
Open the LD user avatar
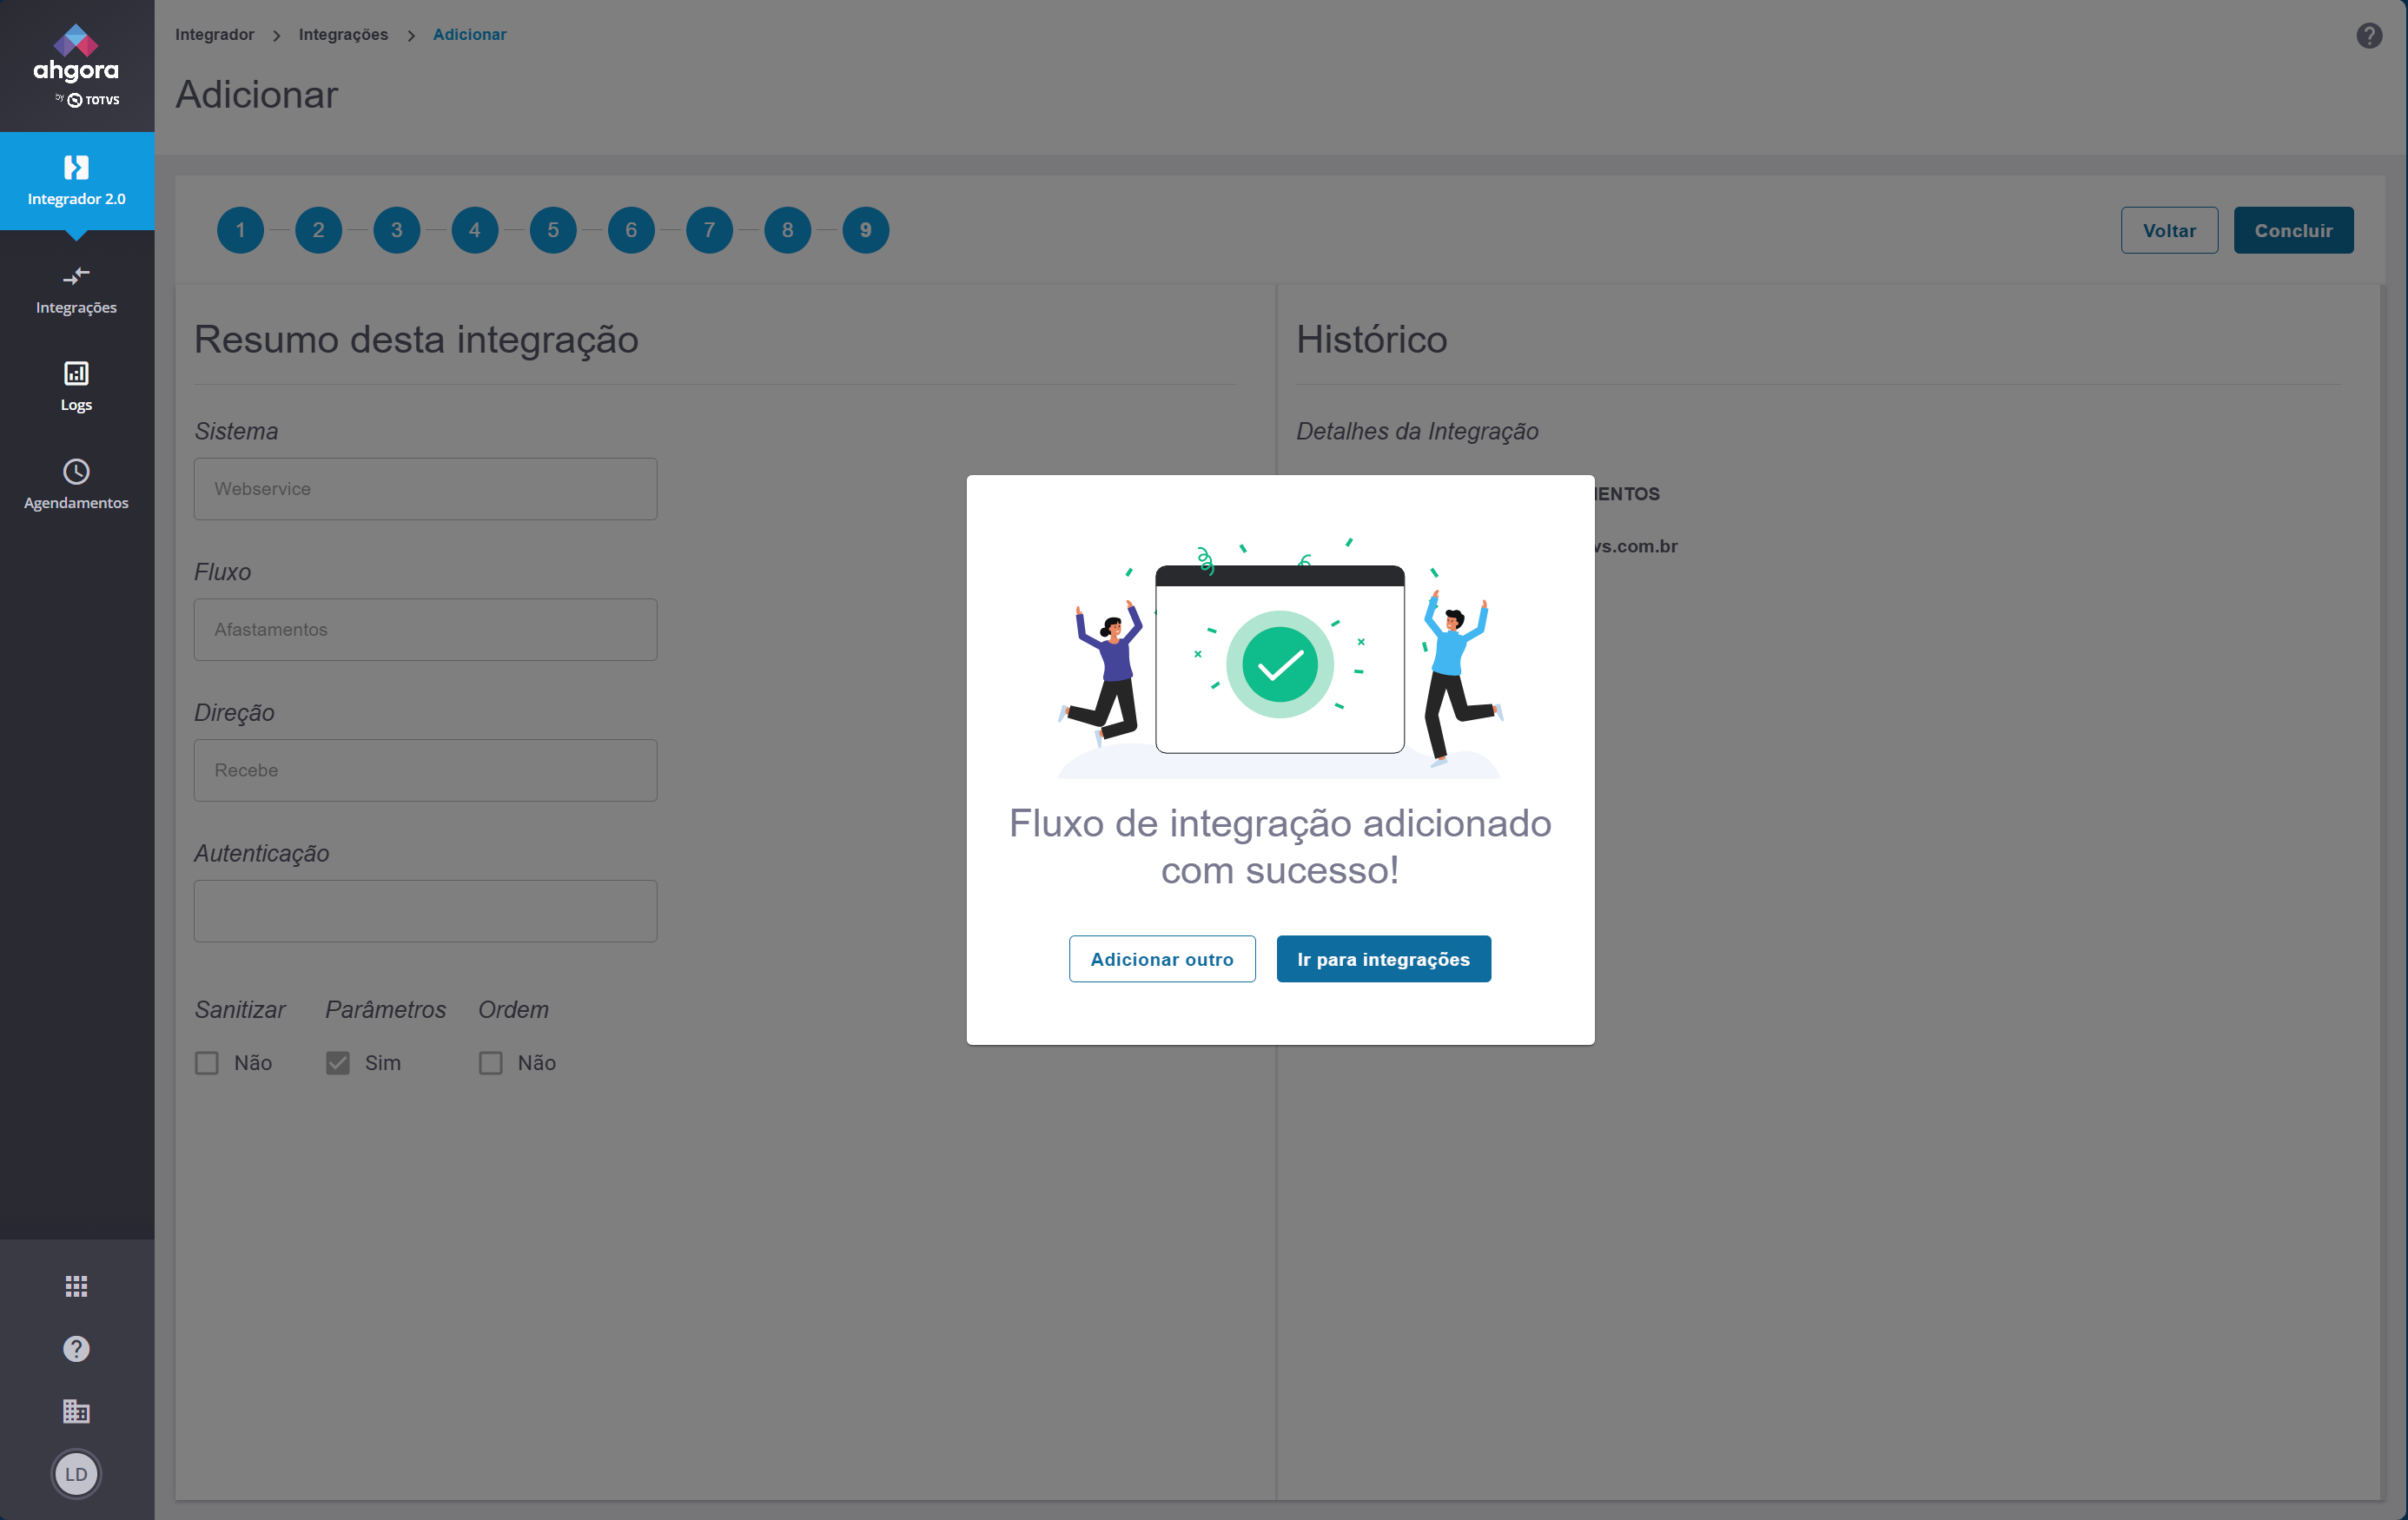coord(76,1474)
